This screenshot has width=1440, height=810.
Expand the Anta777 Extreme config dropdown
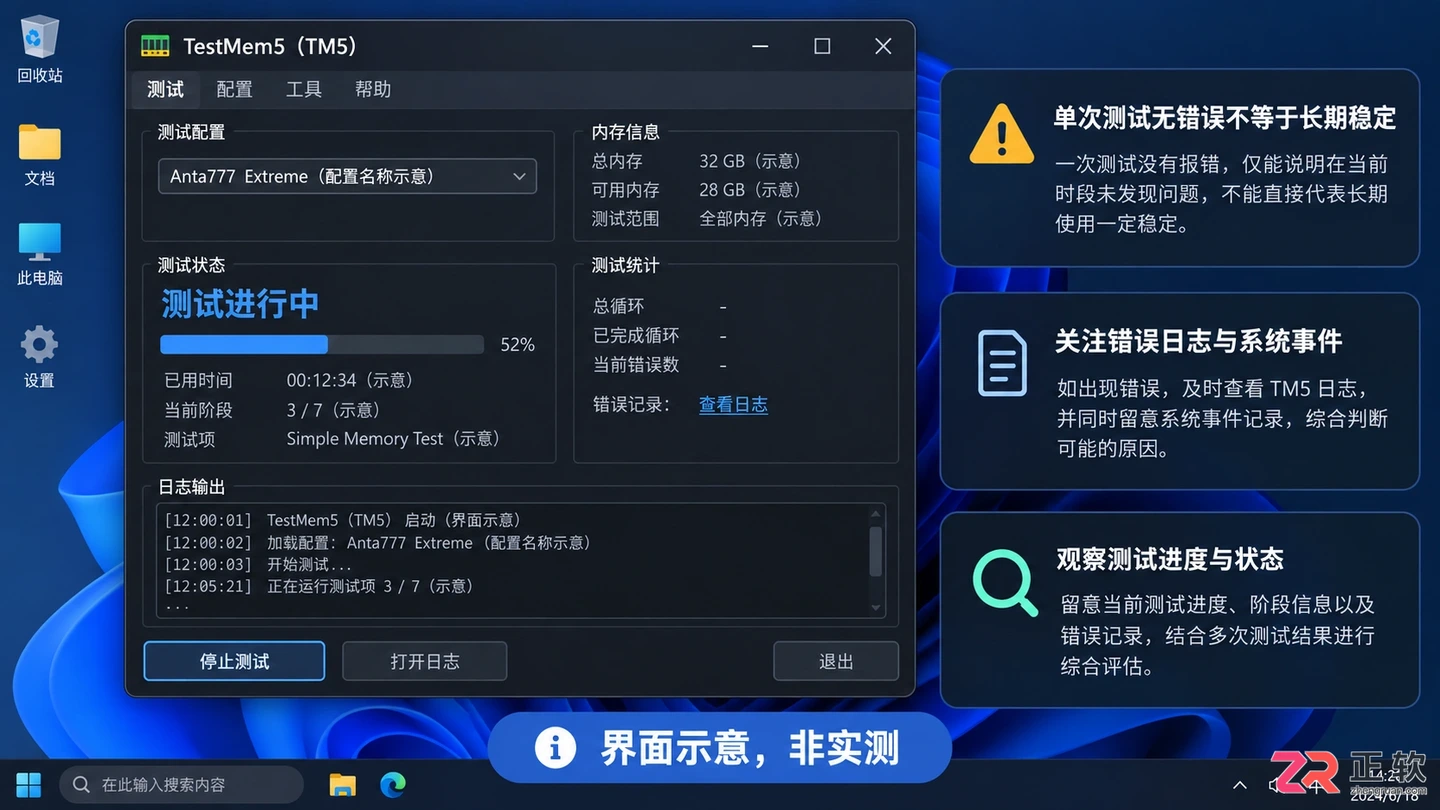[347, 176]
